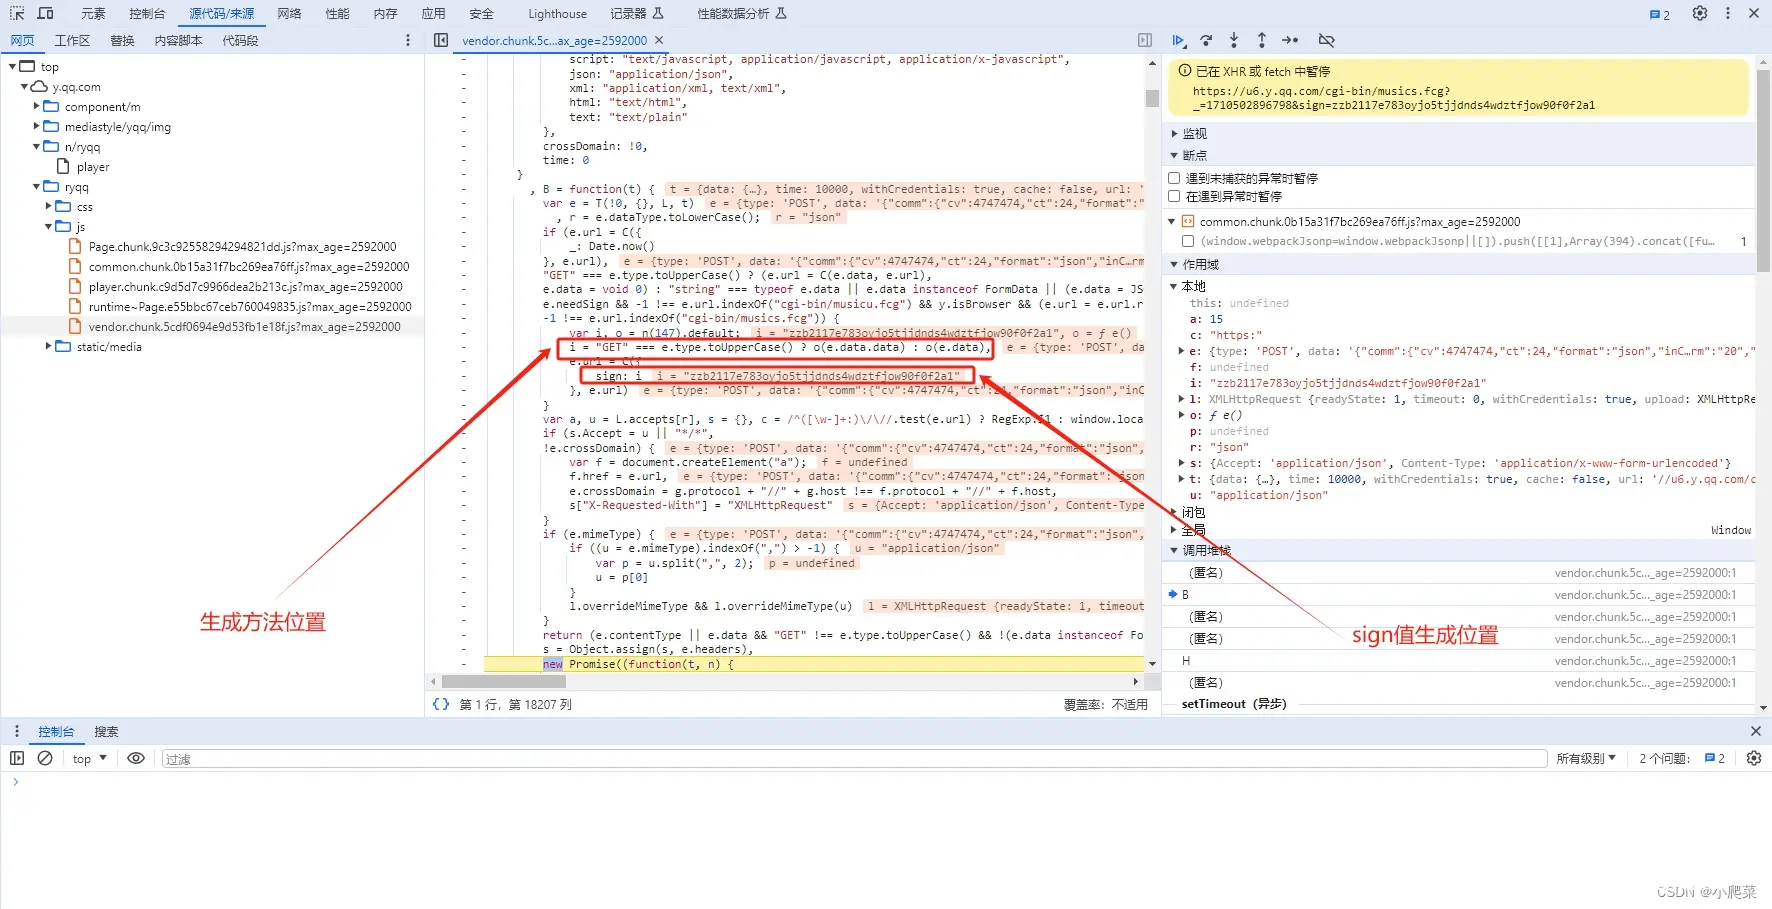Open the DevTools more options menu
This screenshot has width=1772, height=909.
(1727, 13)
